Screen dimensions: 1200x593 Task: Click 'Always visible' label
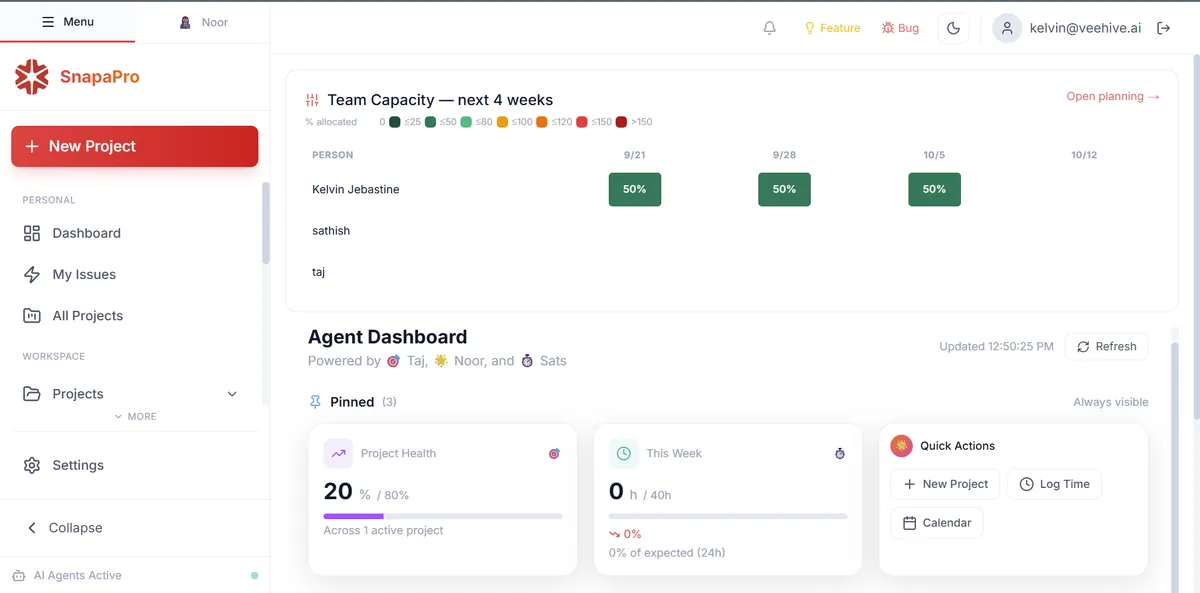click(x=1111, y=402)
